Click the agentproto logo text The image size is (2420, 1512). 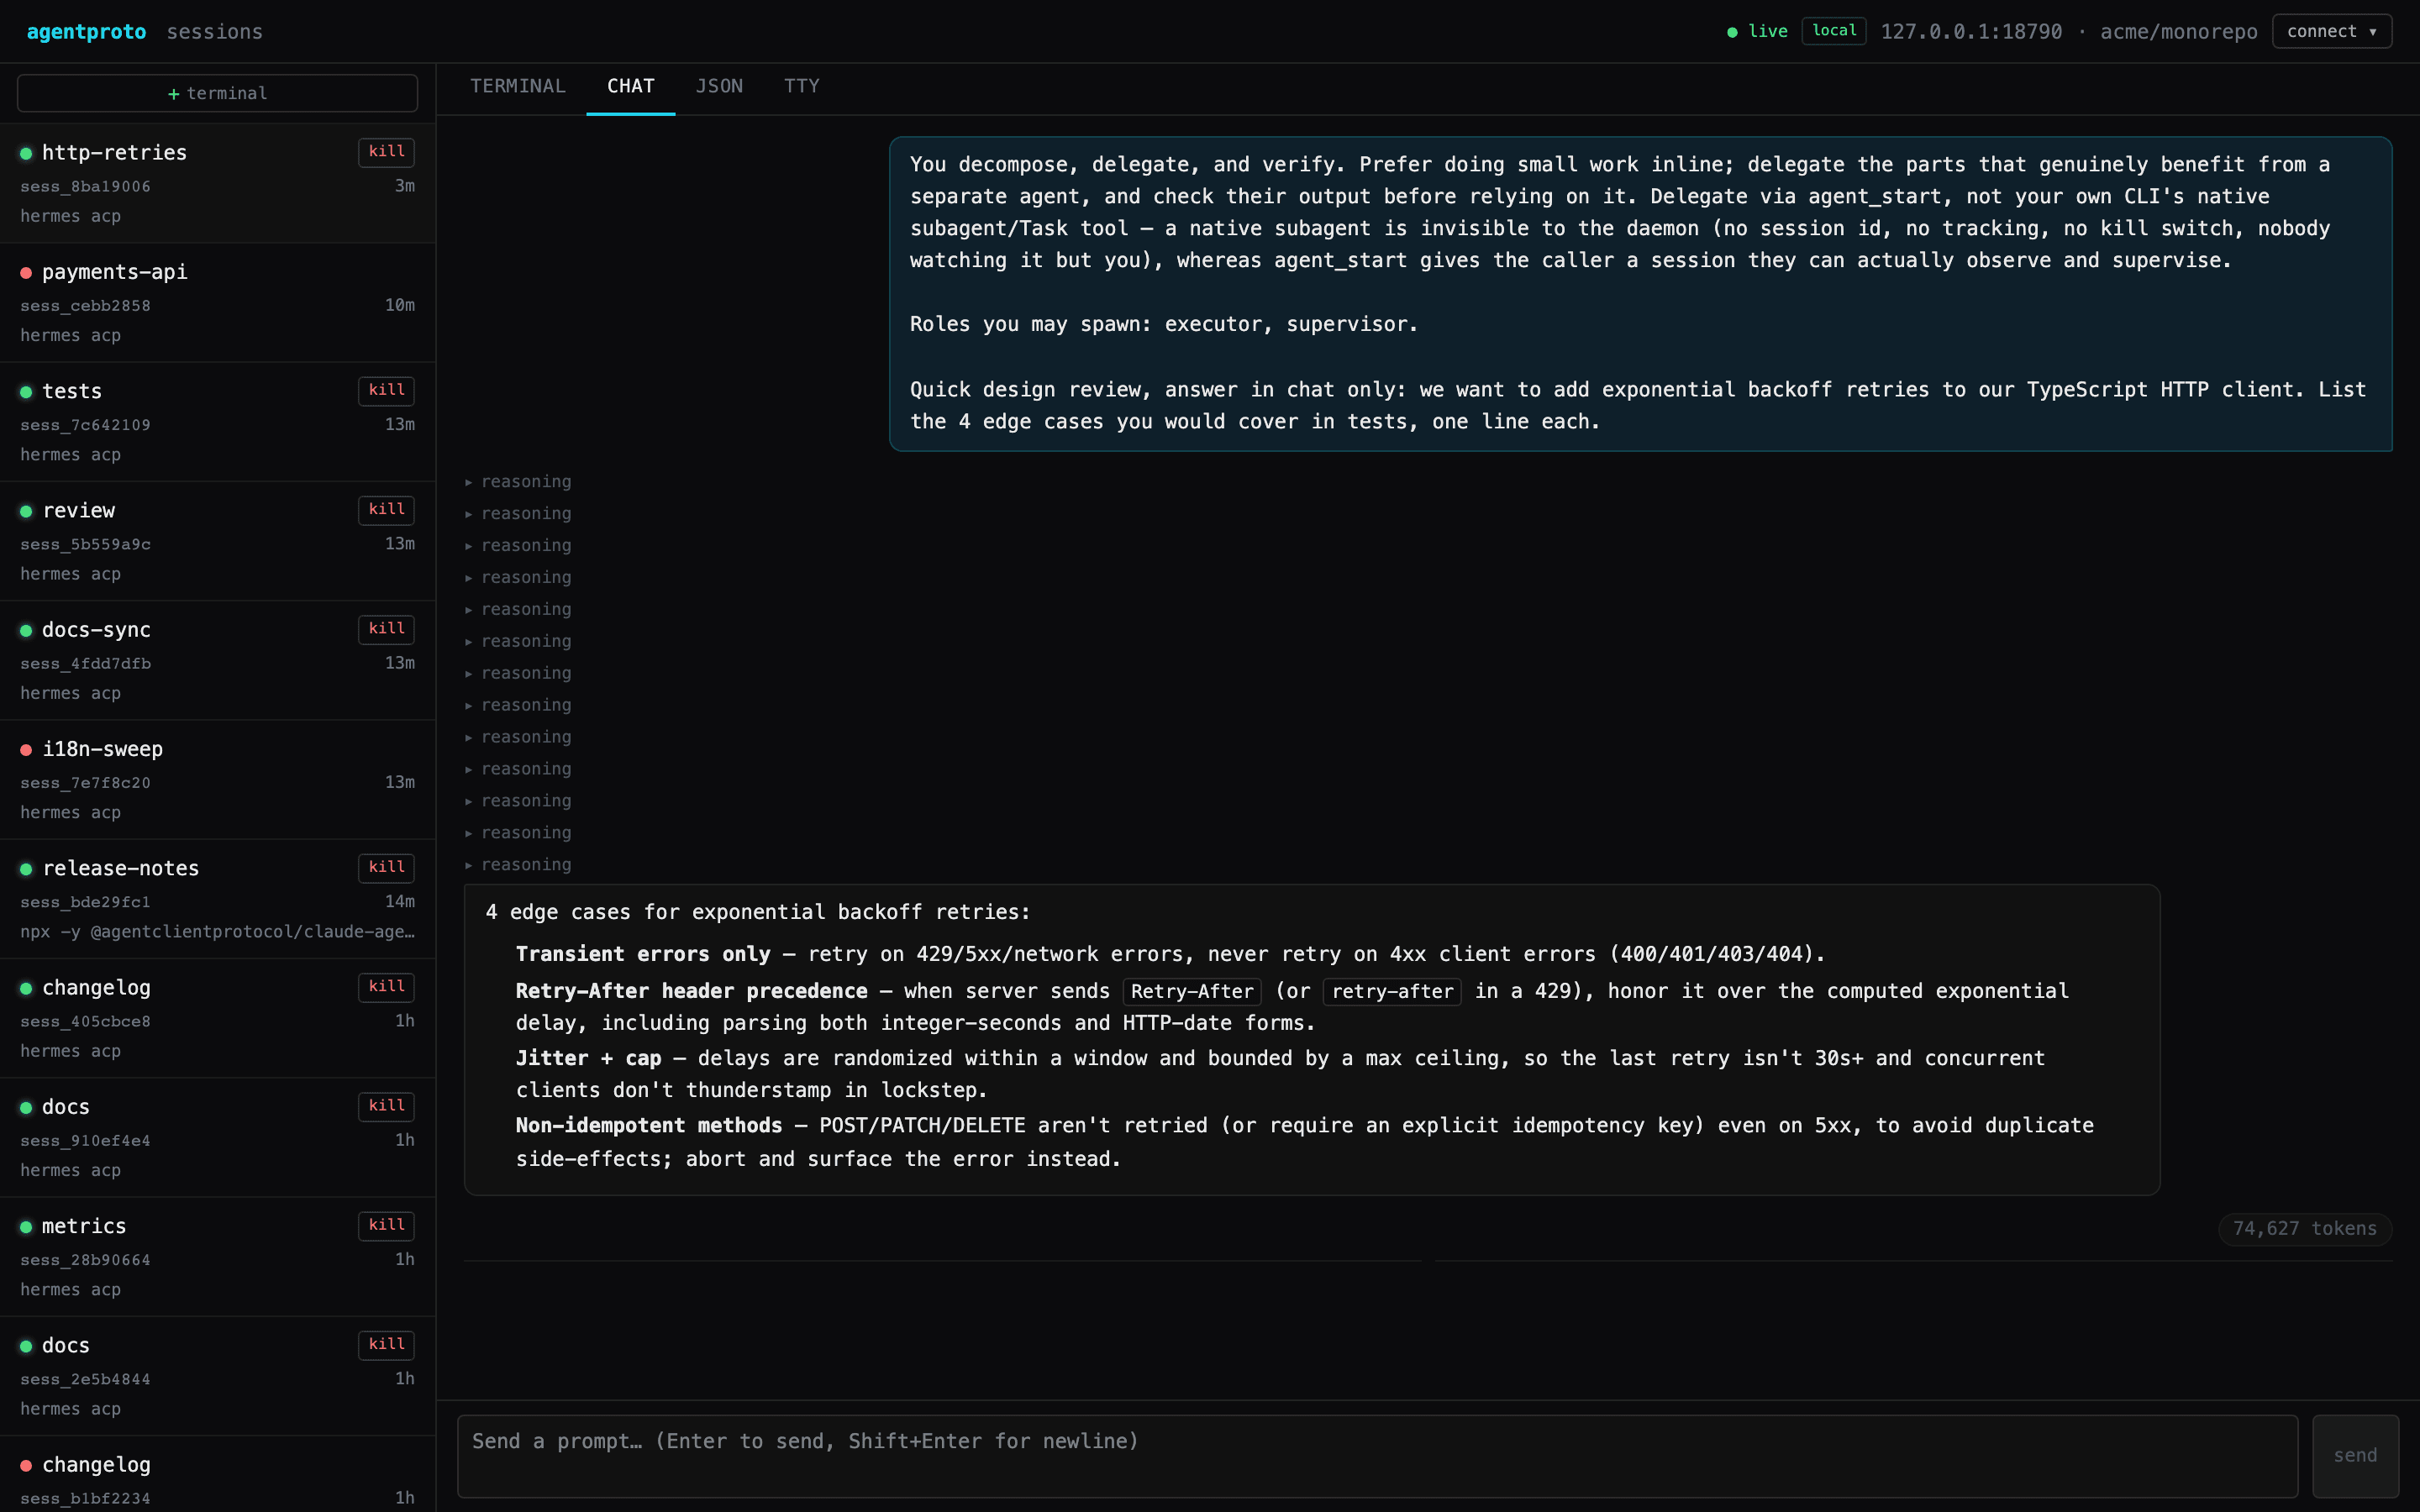point(86,32)
